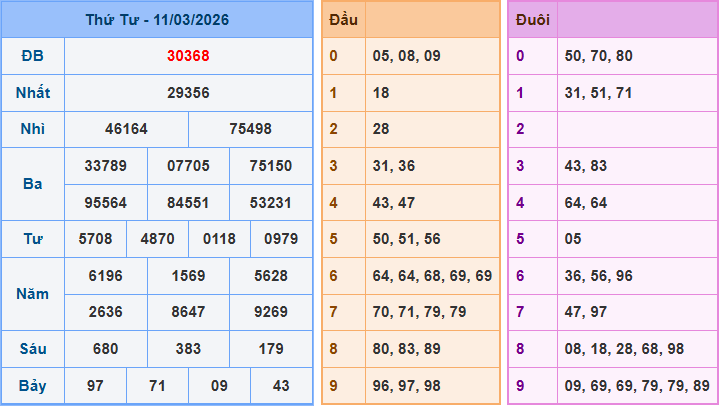The width and height of the screenshot is (721, 406).
Task: Click the Thứ Tư - 11/03/2026 header
Action: point(157,20)
